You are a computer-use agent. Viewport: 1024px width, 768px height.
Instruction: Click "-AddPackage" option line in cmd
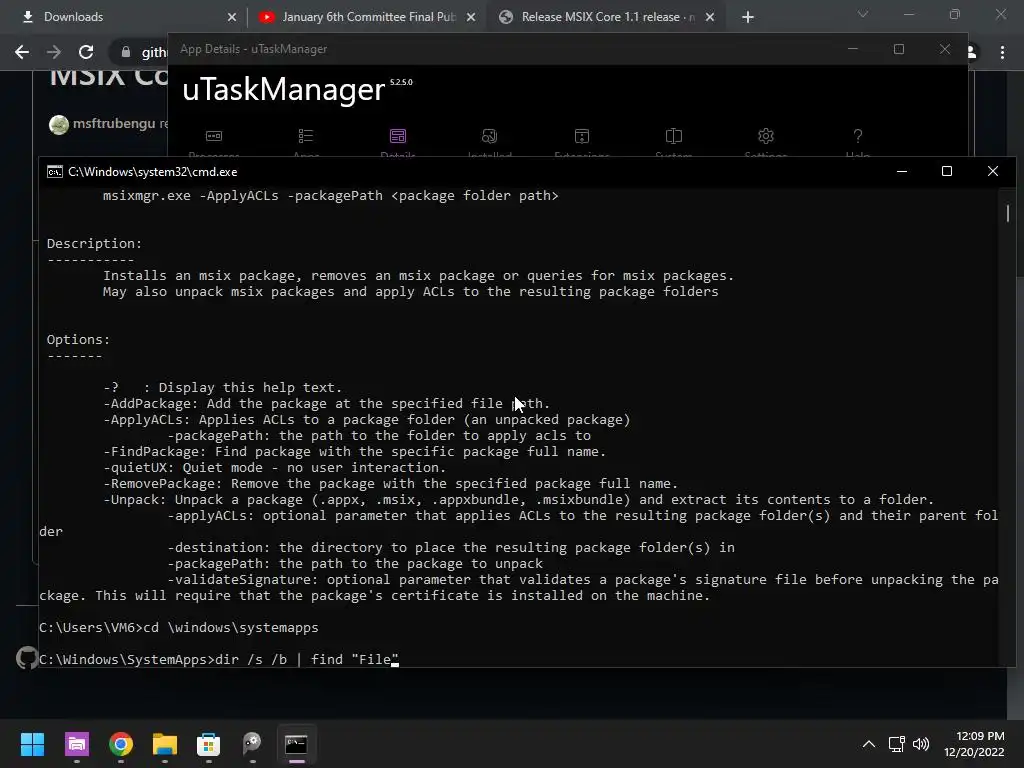[327, 404]
